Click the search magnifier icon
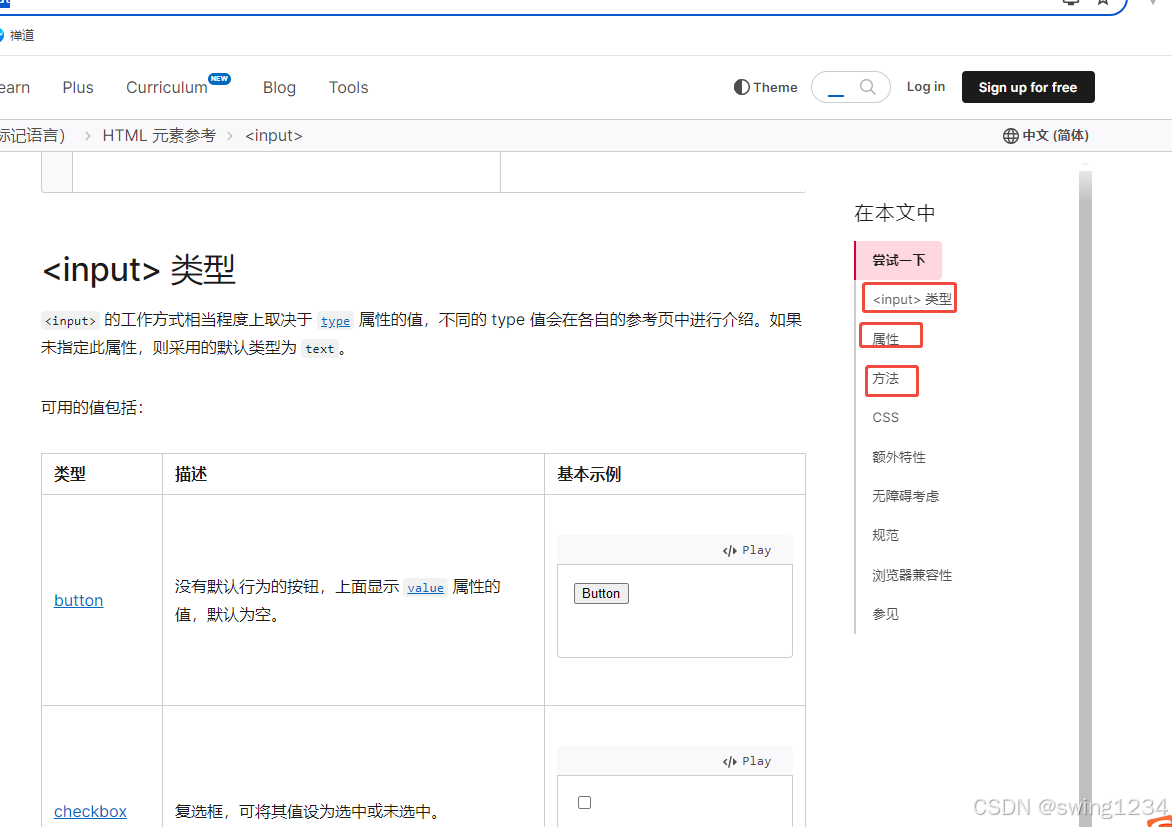 coord(867,87)
